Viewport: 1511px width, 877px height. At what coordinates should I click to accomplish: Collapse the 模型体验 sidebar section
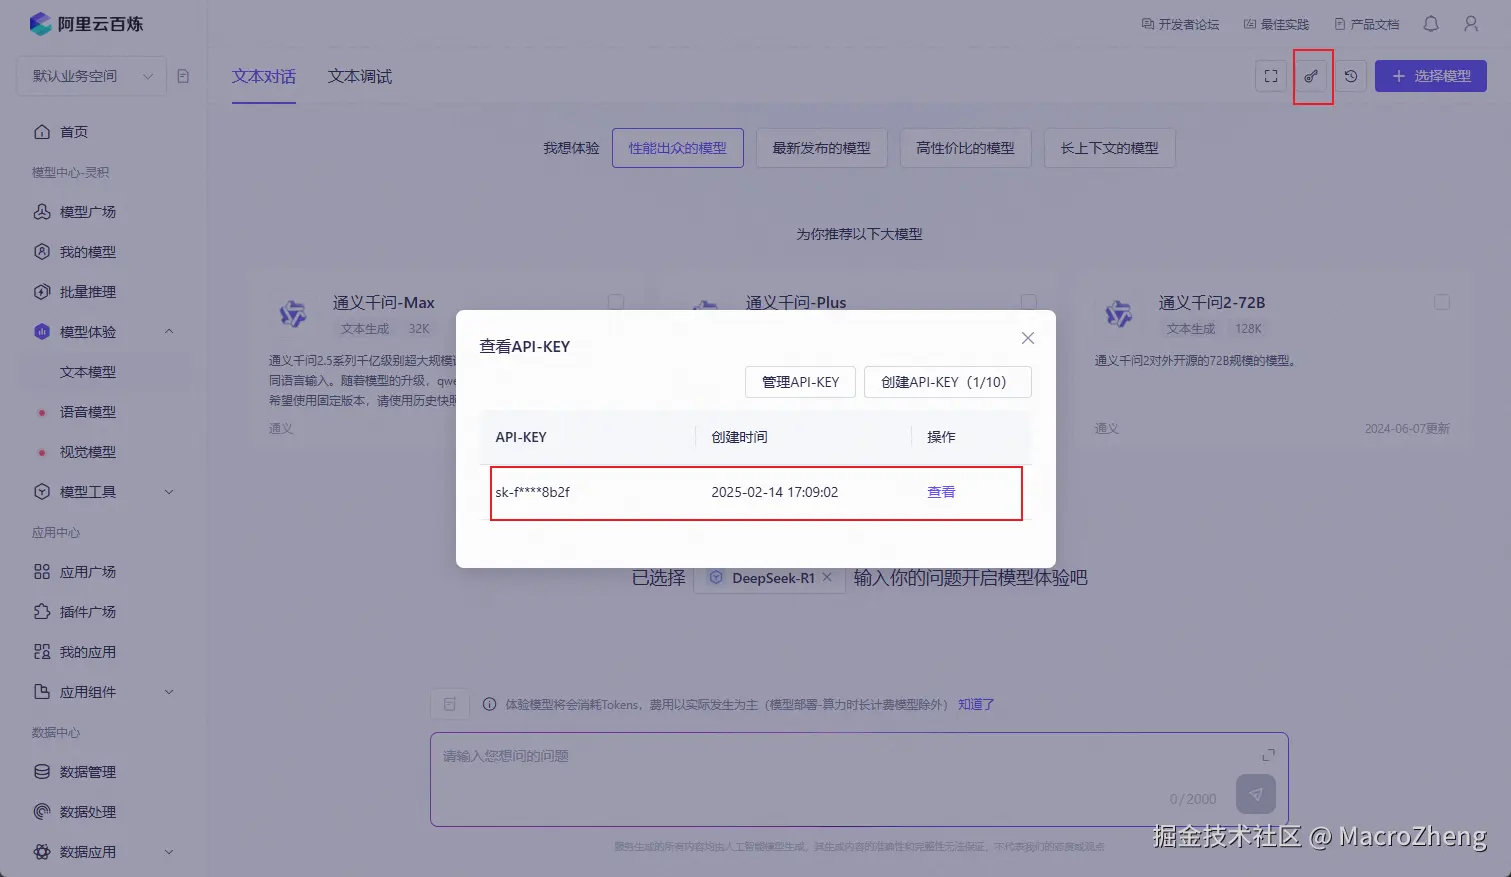[169, 332]
